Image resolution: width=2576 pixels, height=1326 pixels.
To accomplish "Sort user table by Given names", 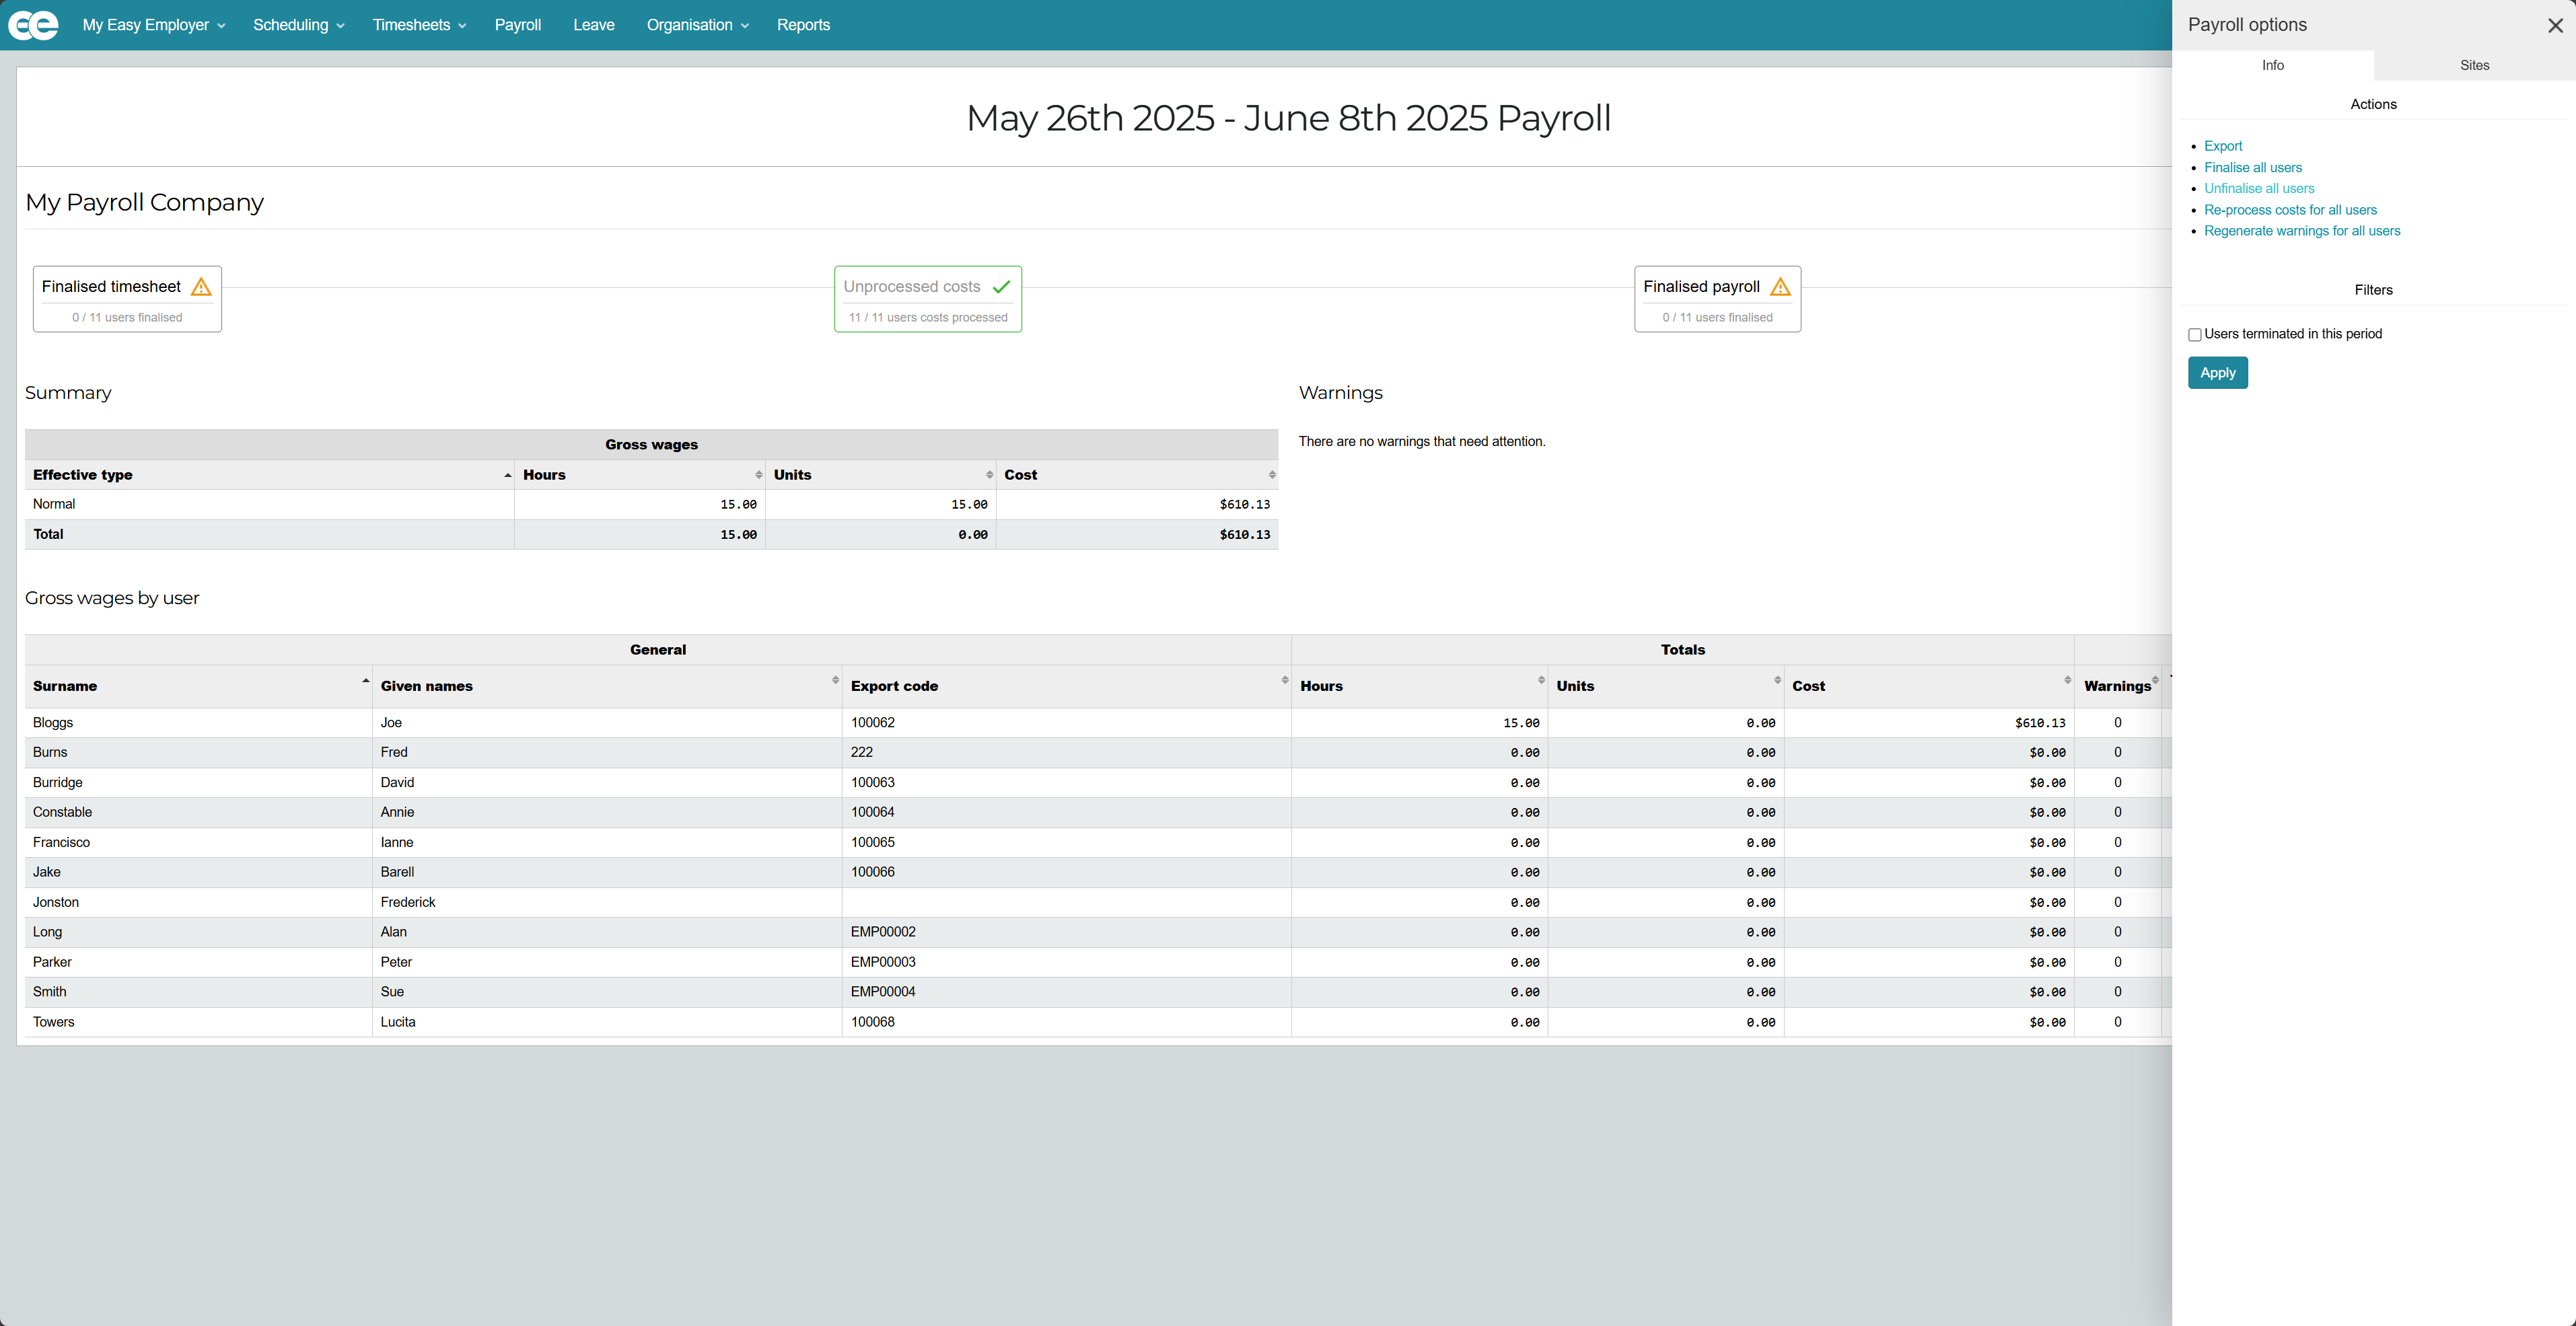I will tap(835, 681).
